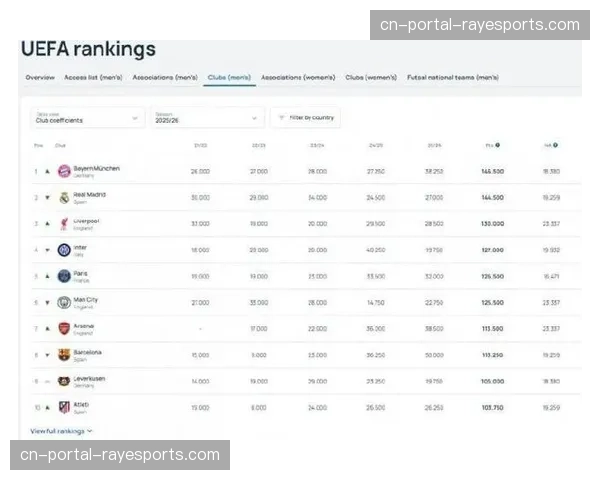Image resolution: width=600 pixels, height=480 pixels.
Task: Open the Real Madrid club link
Action: [x=89, y=194]
